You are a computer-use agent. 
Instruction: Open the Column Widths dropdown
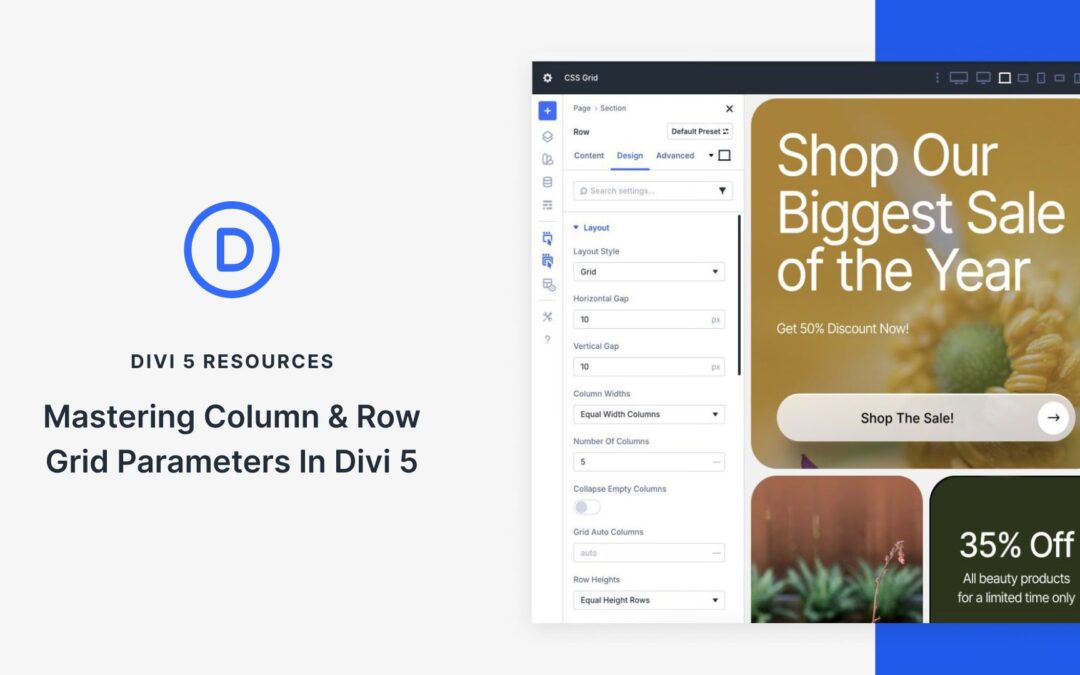pos(648,413)
